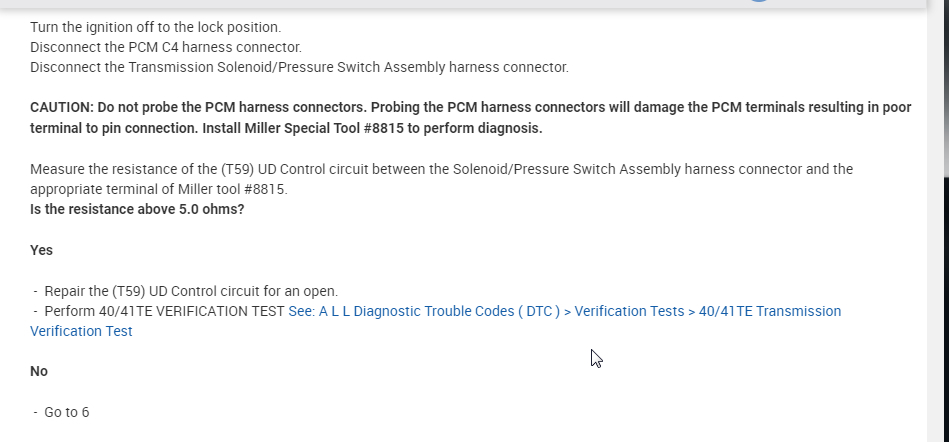Click the "Perform 40/41TE VERIFICATION TEST" text
Screen dimensions: 949x442
pos(164,311)
